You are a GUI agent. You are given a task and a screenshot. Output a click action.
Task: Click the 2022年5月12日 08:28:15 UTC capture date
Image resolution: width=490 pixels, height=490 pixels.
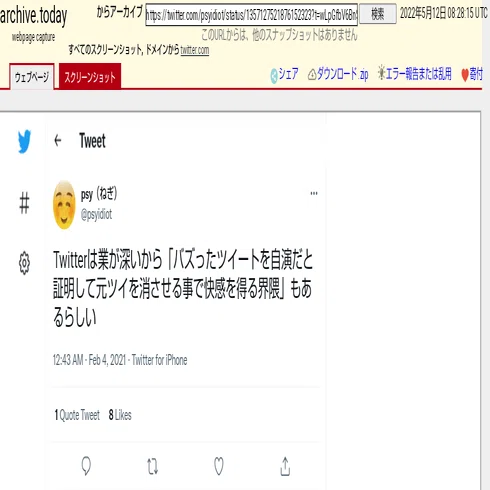(x=444, y=13)
